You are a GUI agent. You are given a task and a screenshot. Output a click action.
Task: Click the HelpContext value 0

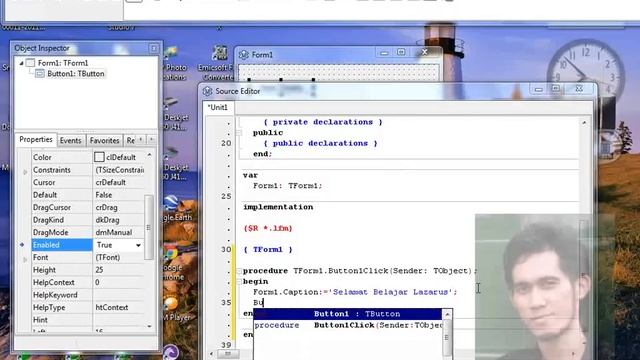tap(97, 282)
